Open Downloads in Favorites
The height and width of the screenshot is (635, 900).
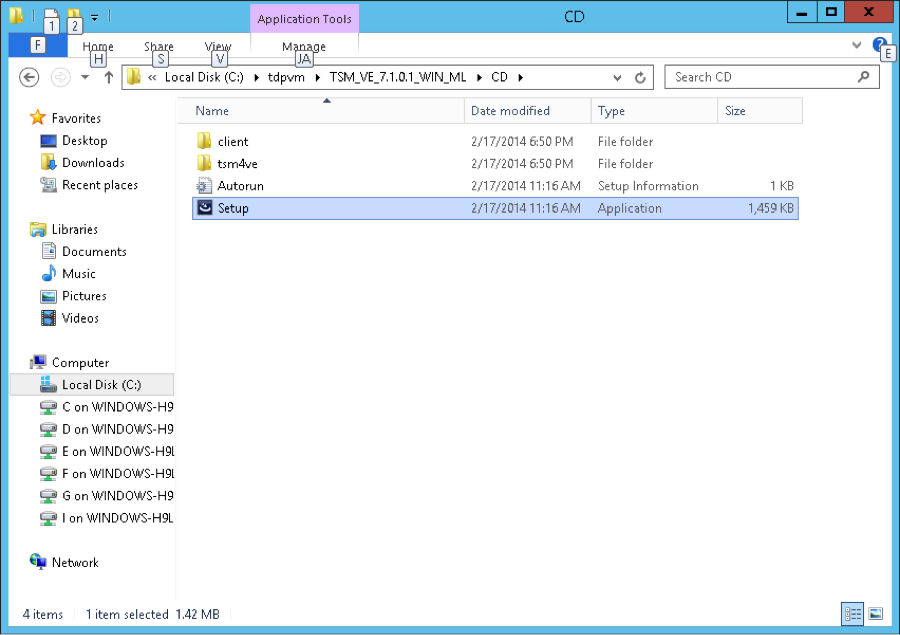pyautogui.click(x=93, y=163)
